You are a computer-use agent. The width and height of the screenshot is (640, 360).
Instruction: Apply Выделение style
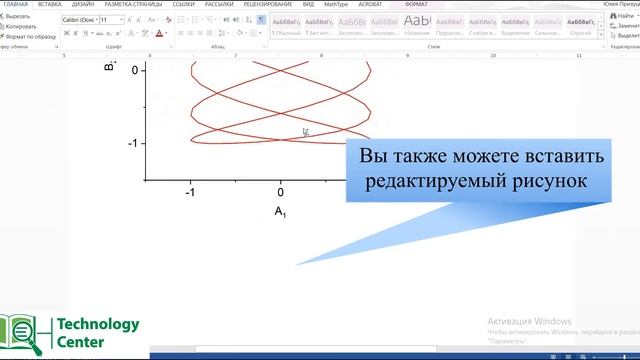coord(515,26)
